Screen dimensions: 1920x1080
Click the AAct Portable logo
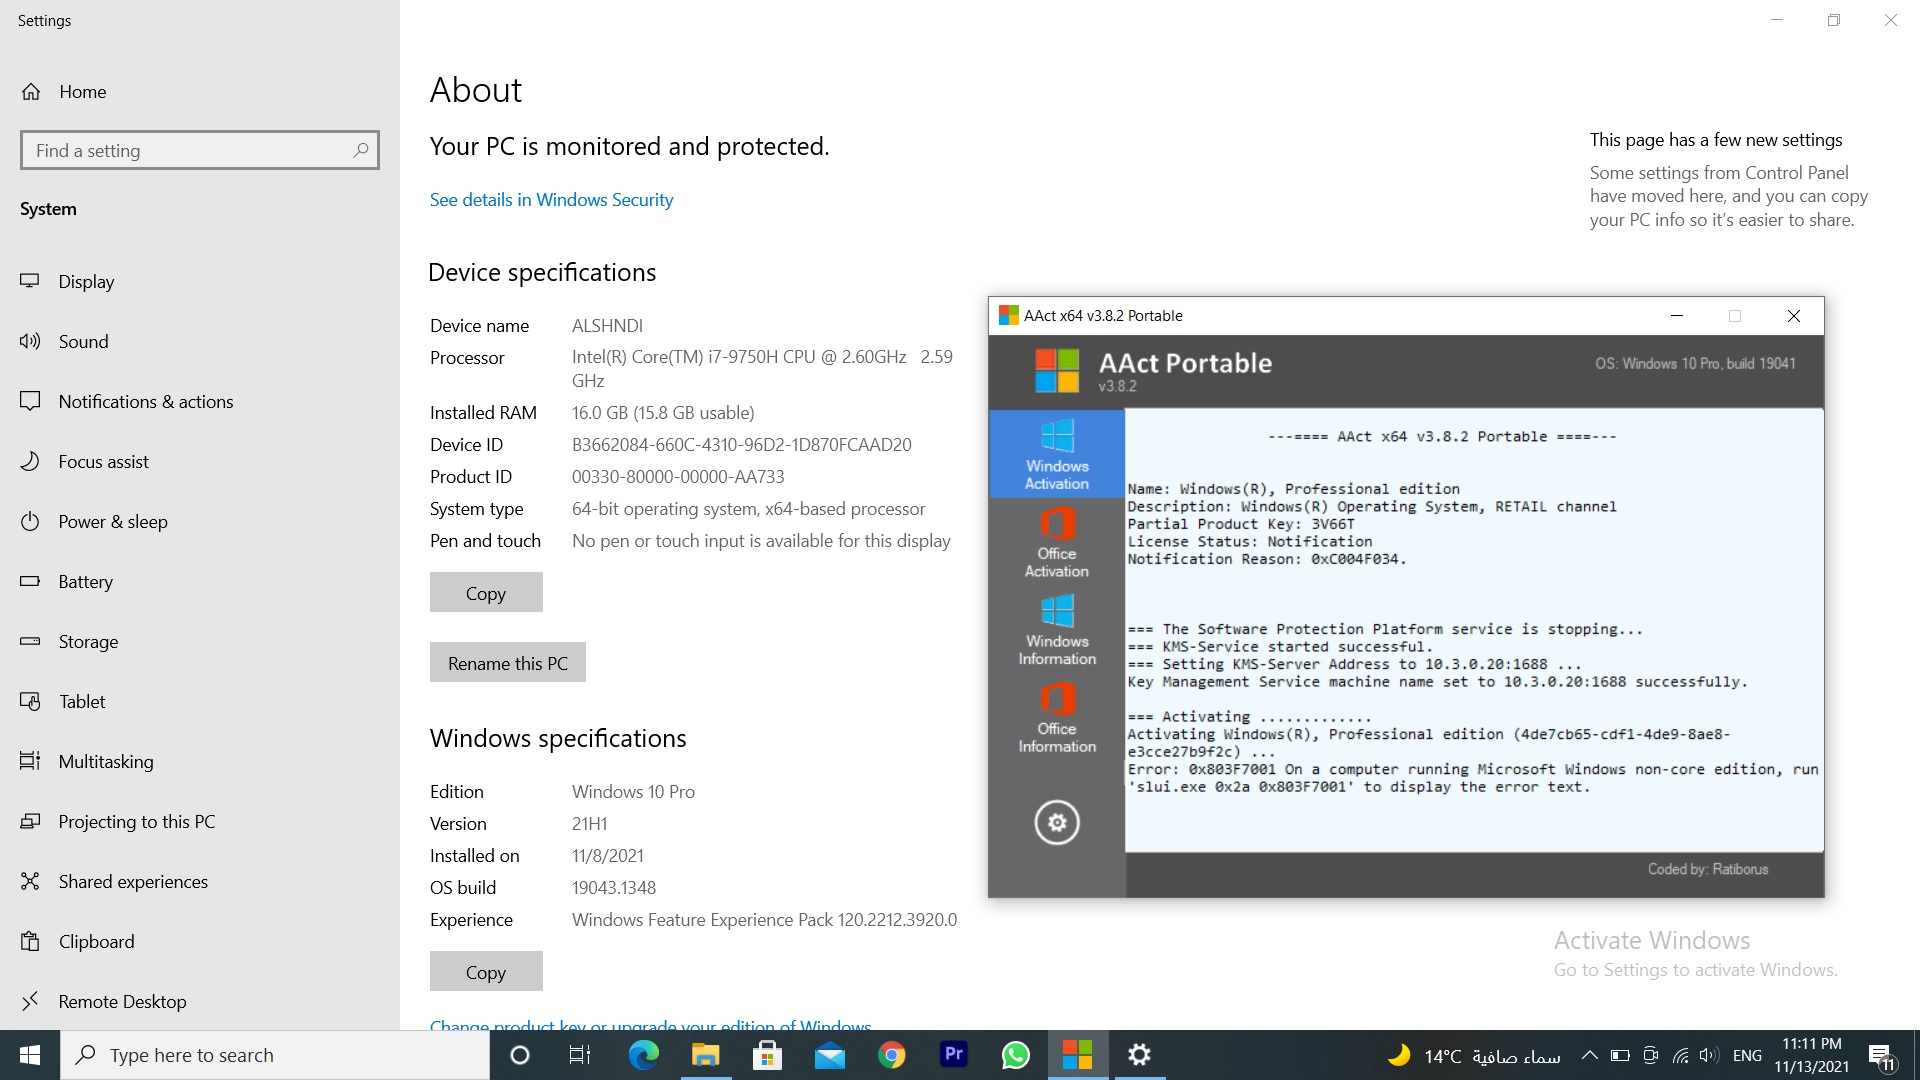(x=1057, y=371)
